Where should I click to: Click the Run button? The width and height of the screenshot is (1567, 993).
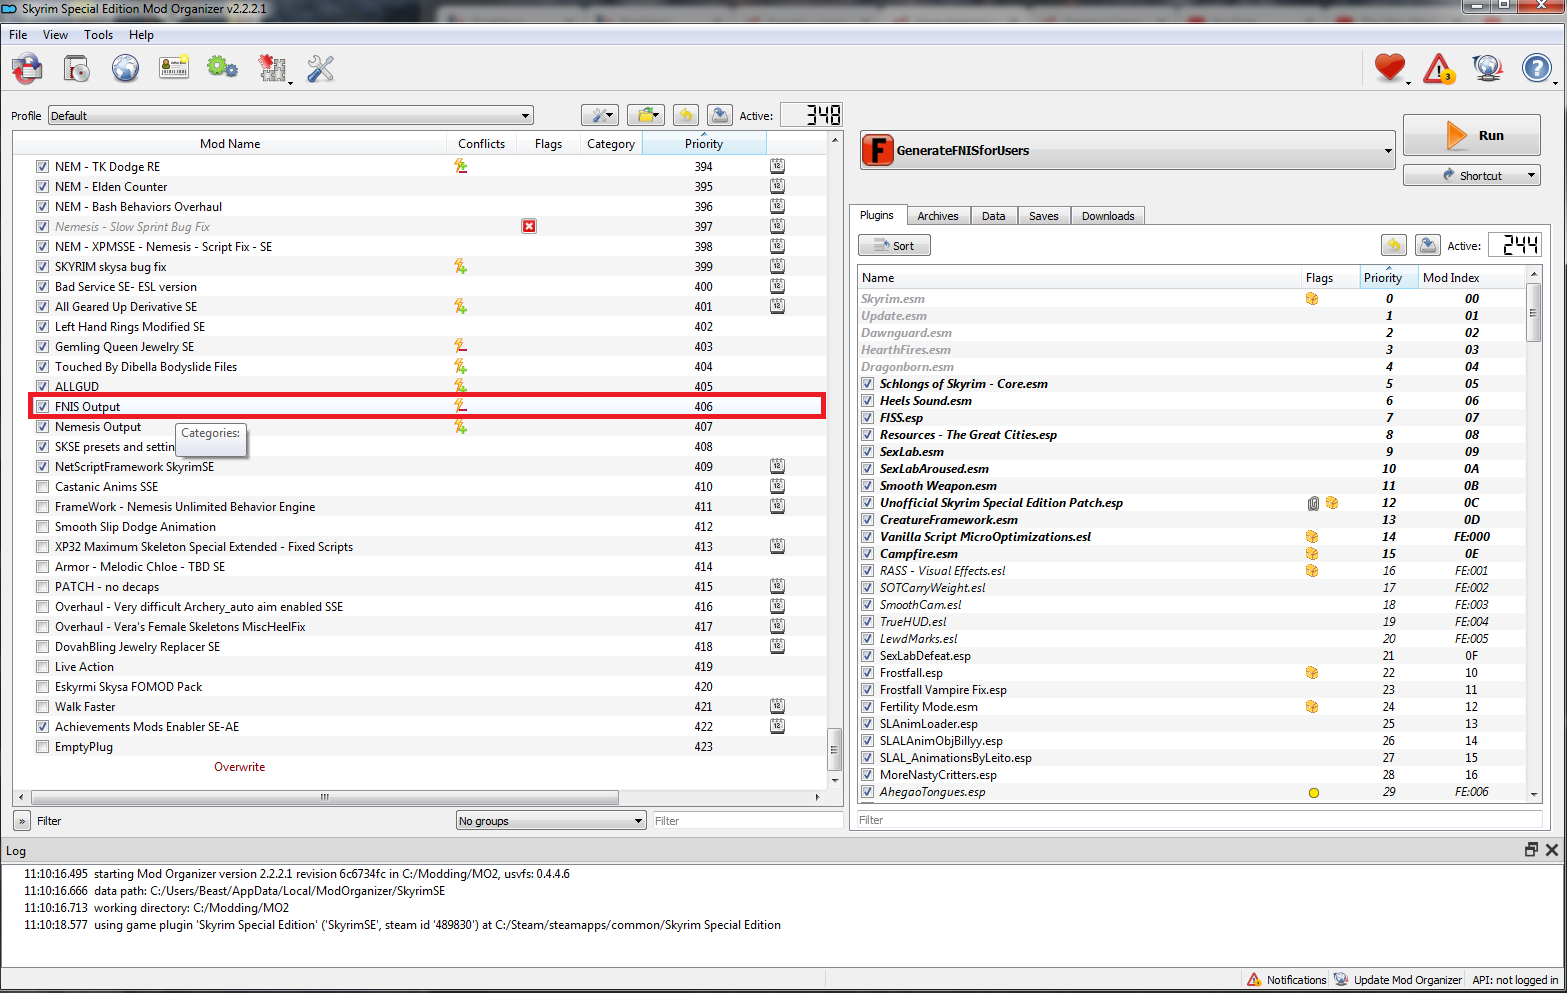click(x=1472, y=135)
